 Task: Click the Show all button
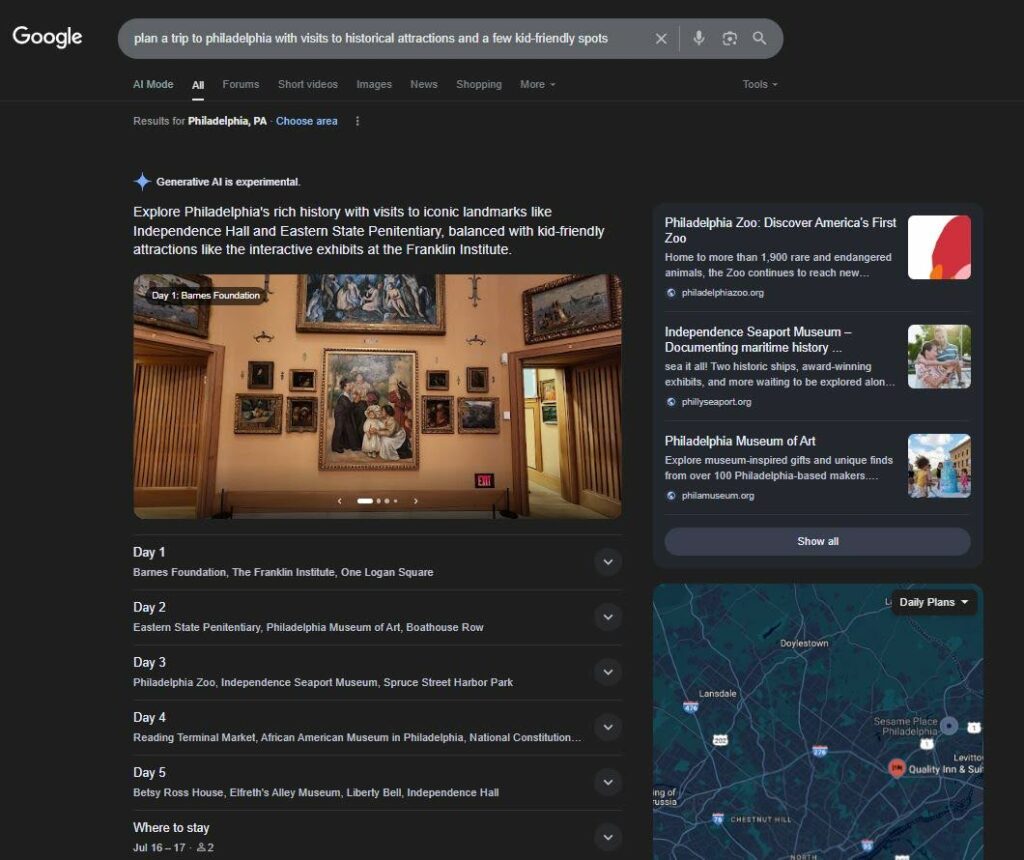tap(817, 541)
